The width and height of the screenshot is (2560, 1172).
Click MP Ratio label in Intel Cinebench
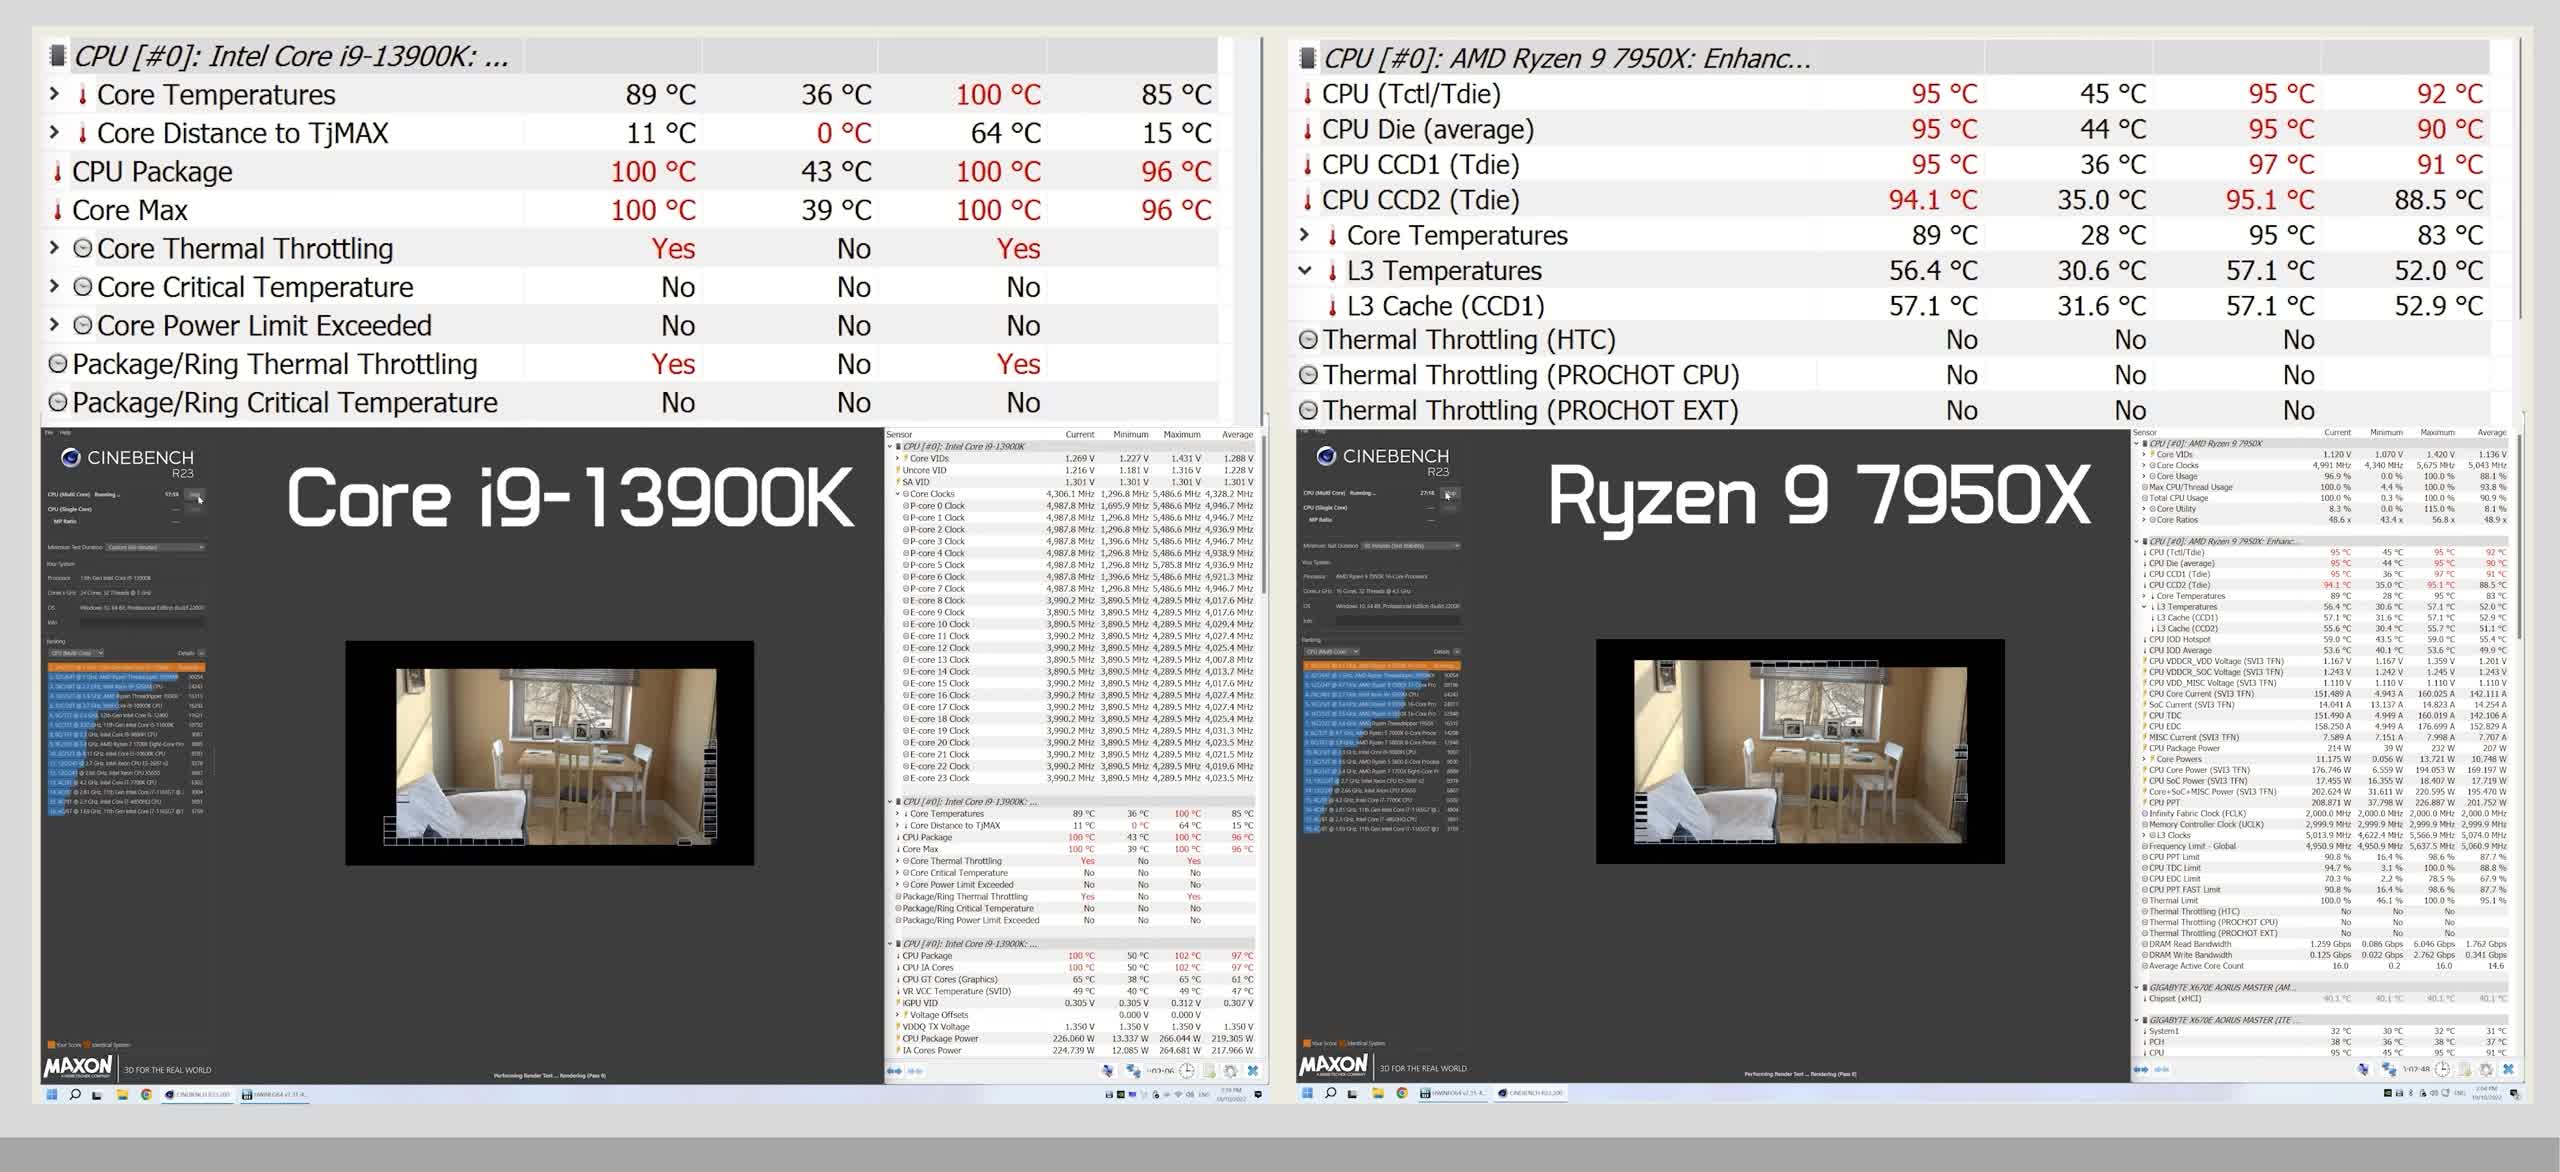pyautogui.click(x=65, y=521)
